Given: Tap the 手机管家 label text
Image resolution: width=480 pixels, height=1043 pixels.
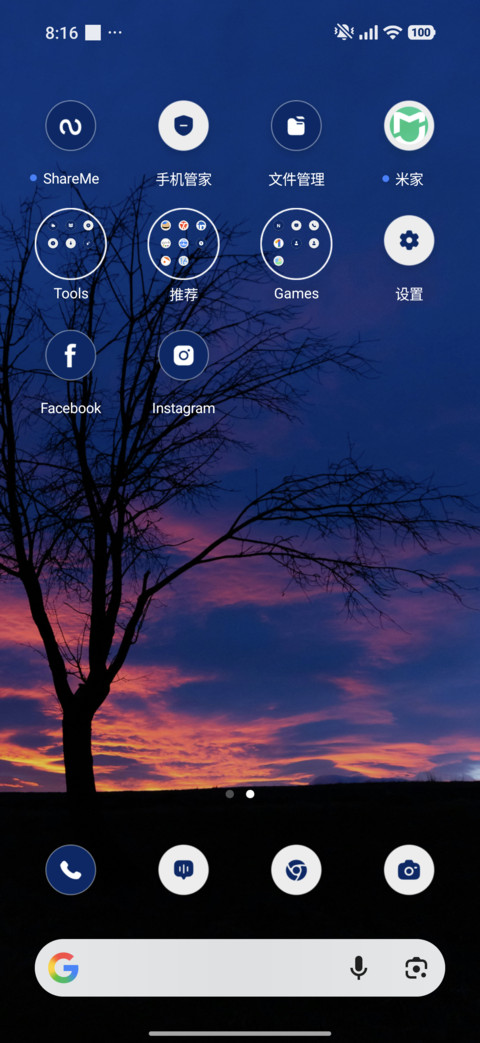Looking at the screenshot, I should pos(183,179).
